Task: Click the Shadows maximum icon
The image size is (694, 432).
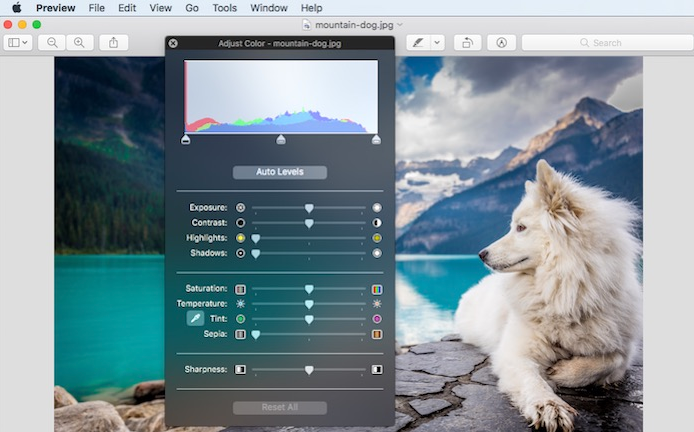Action: tap(377, 253)
